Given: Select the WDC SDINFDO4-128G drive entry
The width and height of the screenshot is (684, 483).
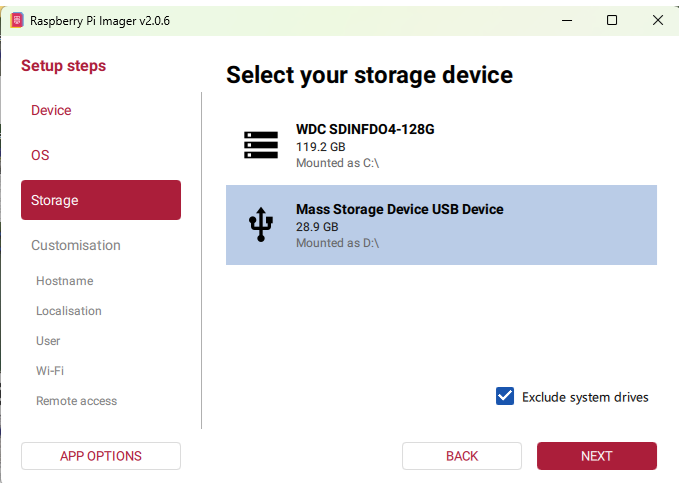Looking at the screenshot, I should (440, 145).
